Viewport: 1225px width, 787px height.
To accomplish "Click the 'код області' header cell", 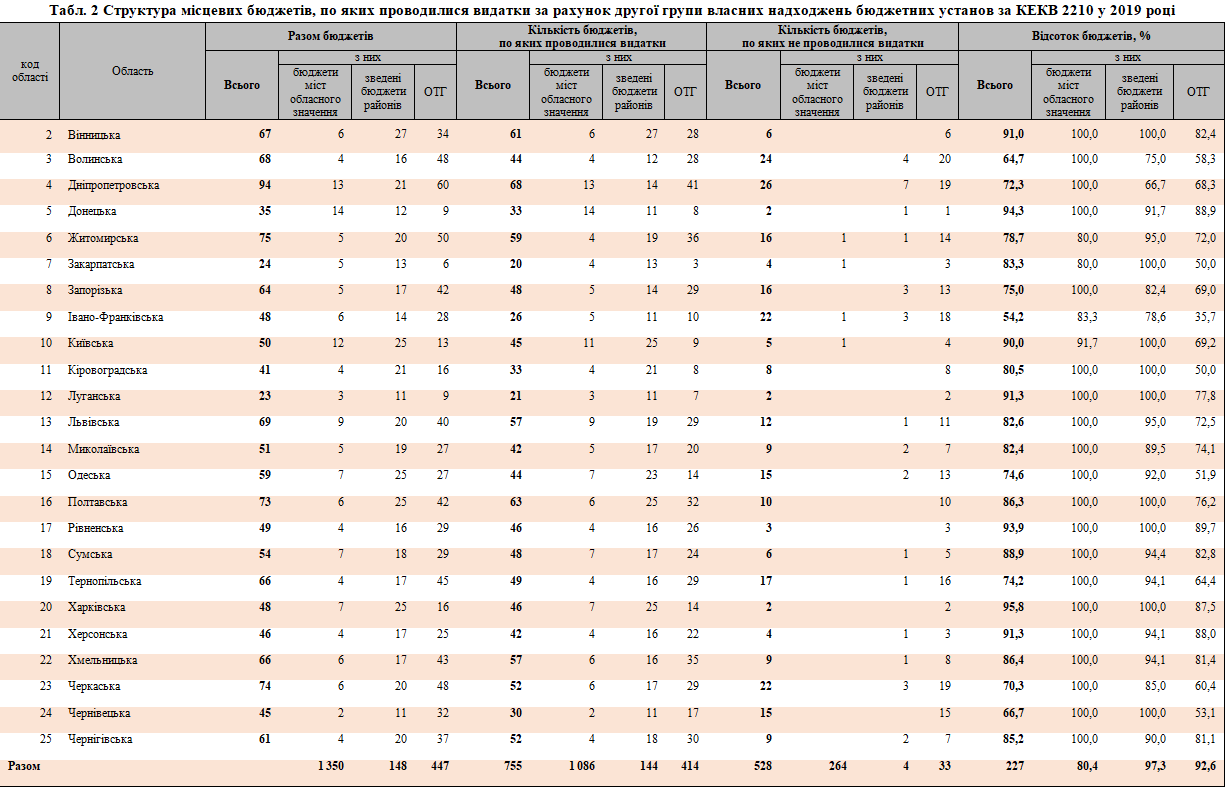I will tap(30, 71).
